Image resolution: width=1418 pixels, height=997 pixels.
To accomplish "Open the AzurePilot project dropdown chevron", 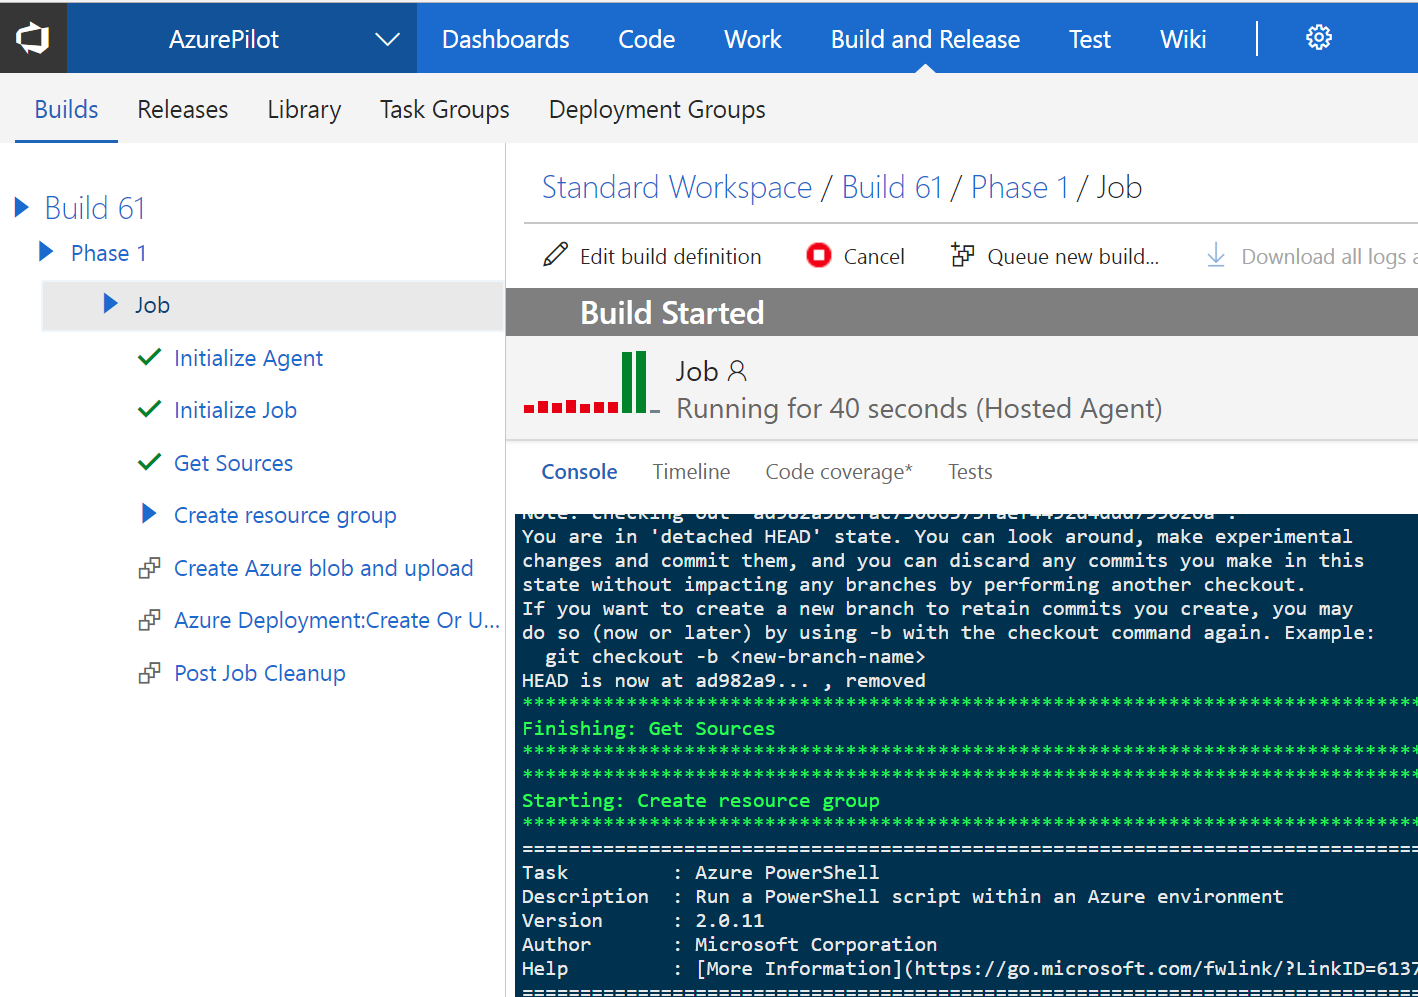I will [x=387, y=39].
